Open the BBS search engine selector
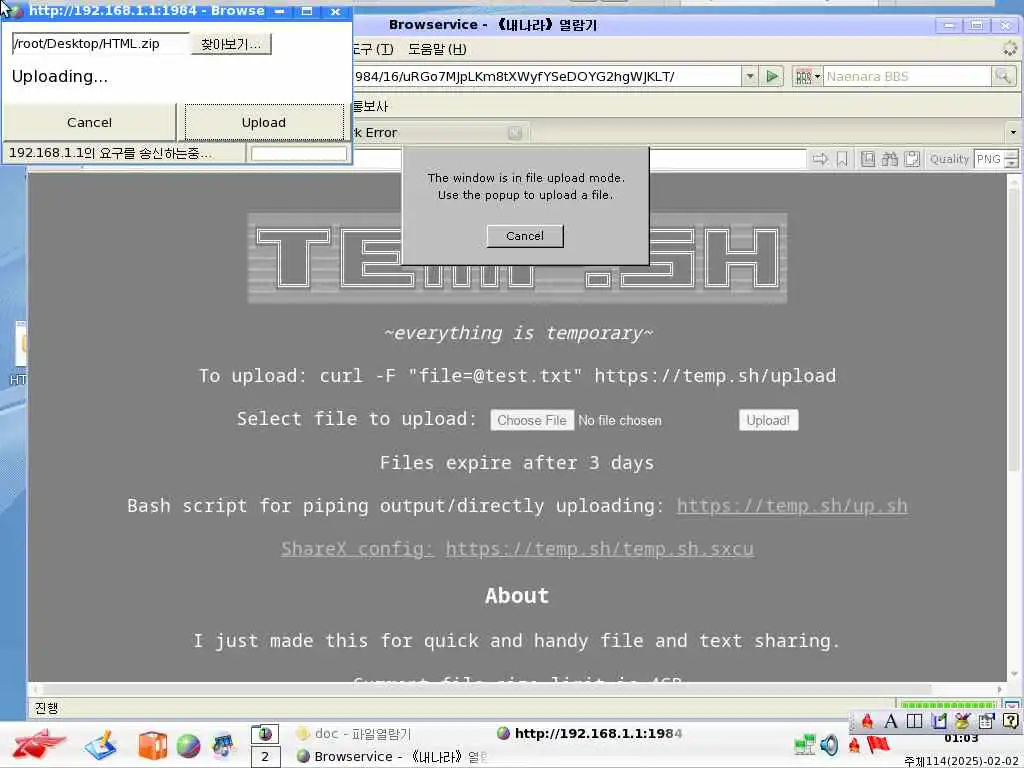 pyautogui.click(x=807, y=76)
